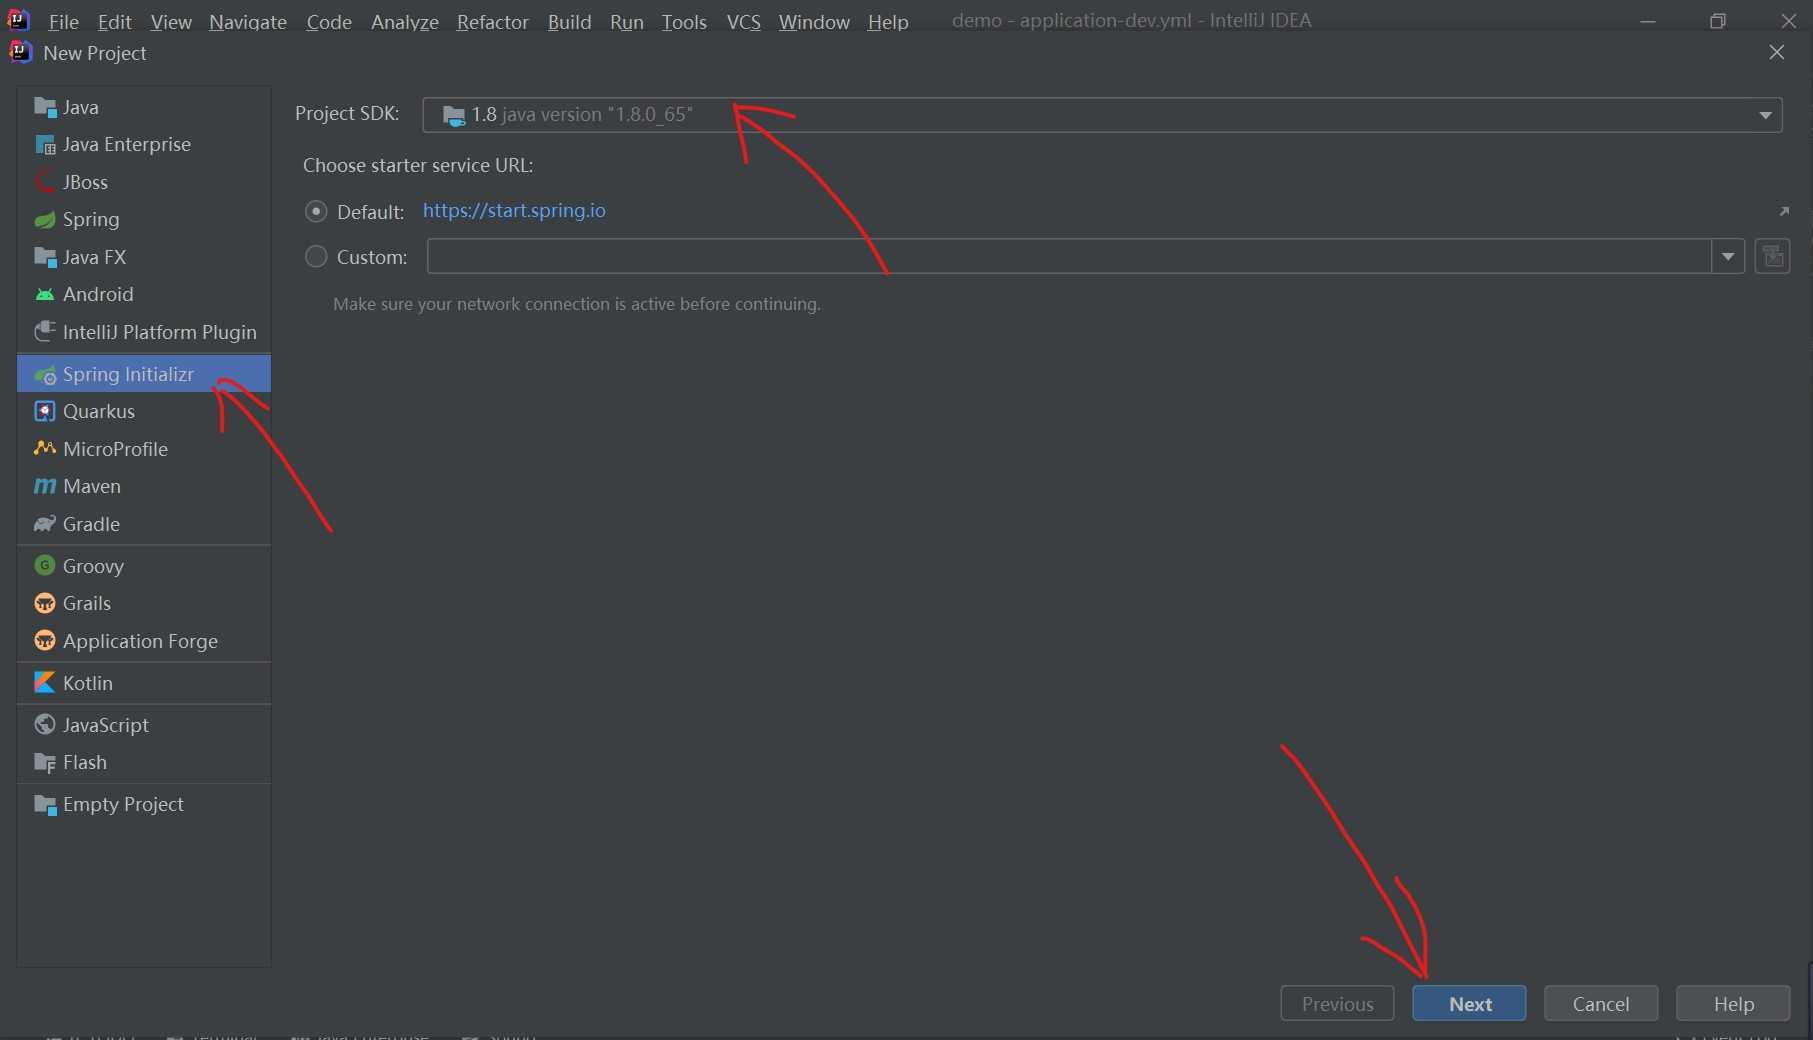Click the JBoss icon in sidebar
Screen dimensions: 1813x1040
(45, 182)
